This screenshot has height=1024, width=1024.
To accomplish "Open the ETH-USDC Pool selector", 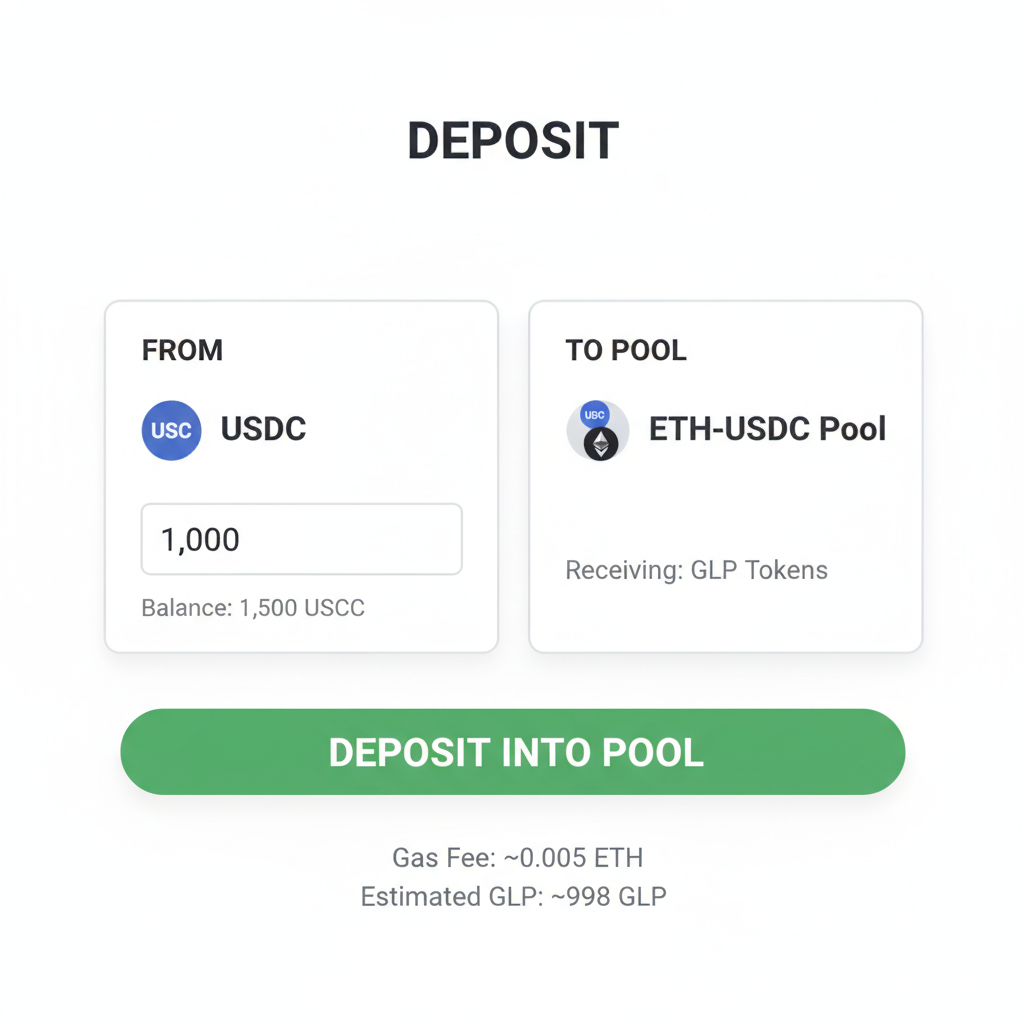I will pyautogui.click(x=725, y=430).
